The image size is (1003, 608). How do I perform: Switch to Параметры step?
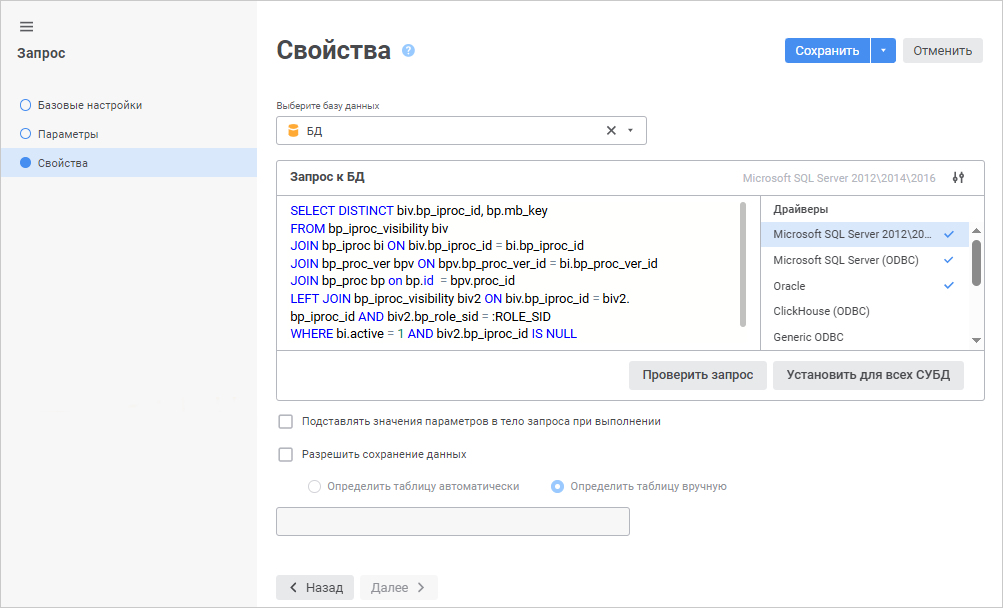[x=67, y=134]
